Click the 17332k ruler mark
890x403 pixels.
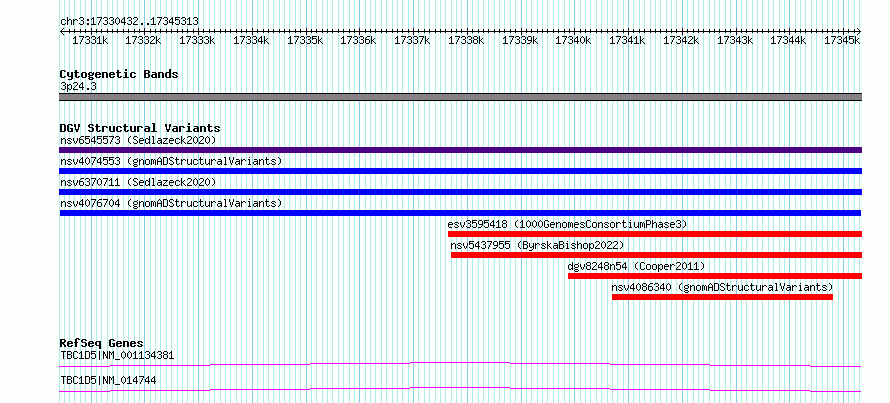tap(143, 40)
